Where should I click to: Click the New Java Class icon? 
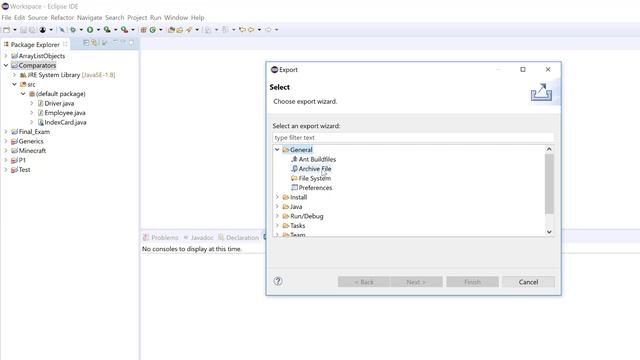pos(152,30)
